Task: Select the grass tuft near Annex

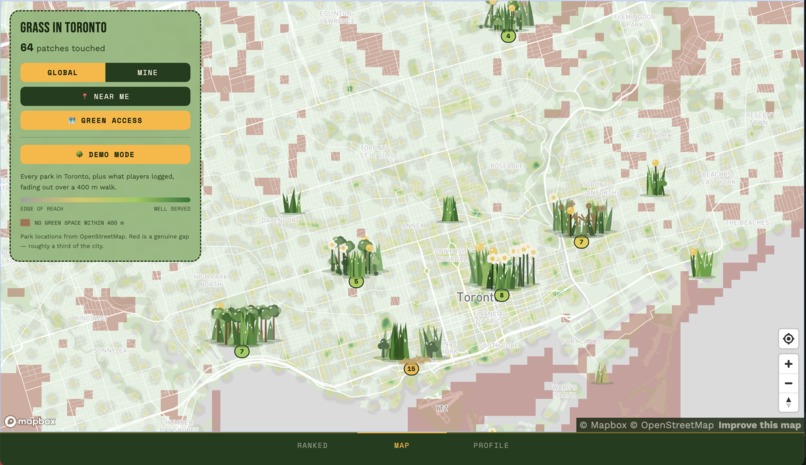Action: pos(450,209)
